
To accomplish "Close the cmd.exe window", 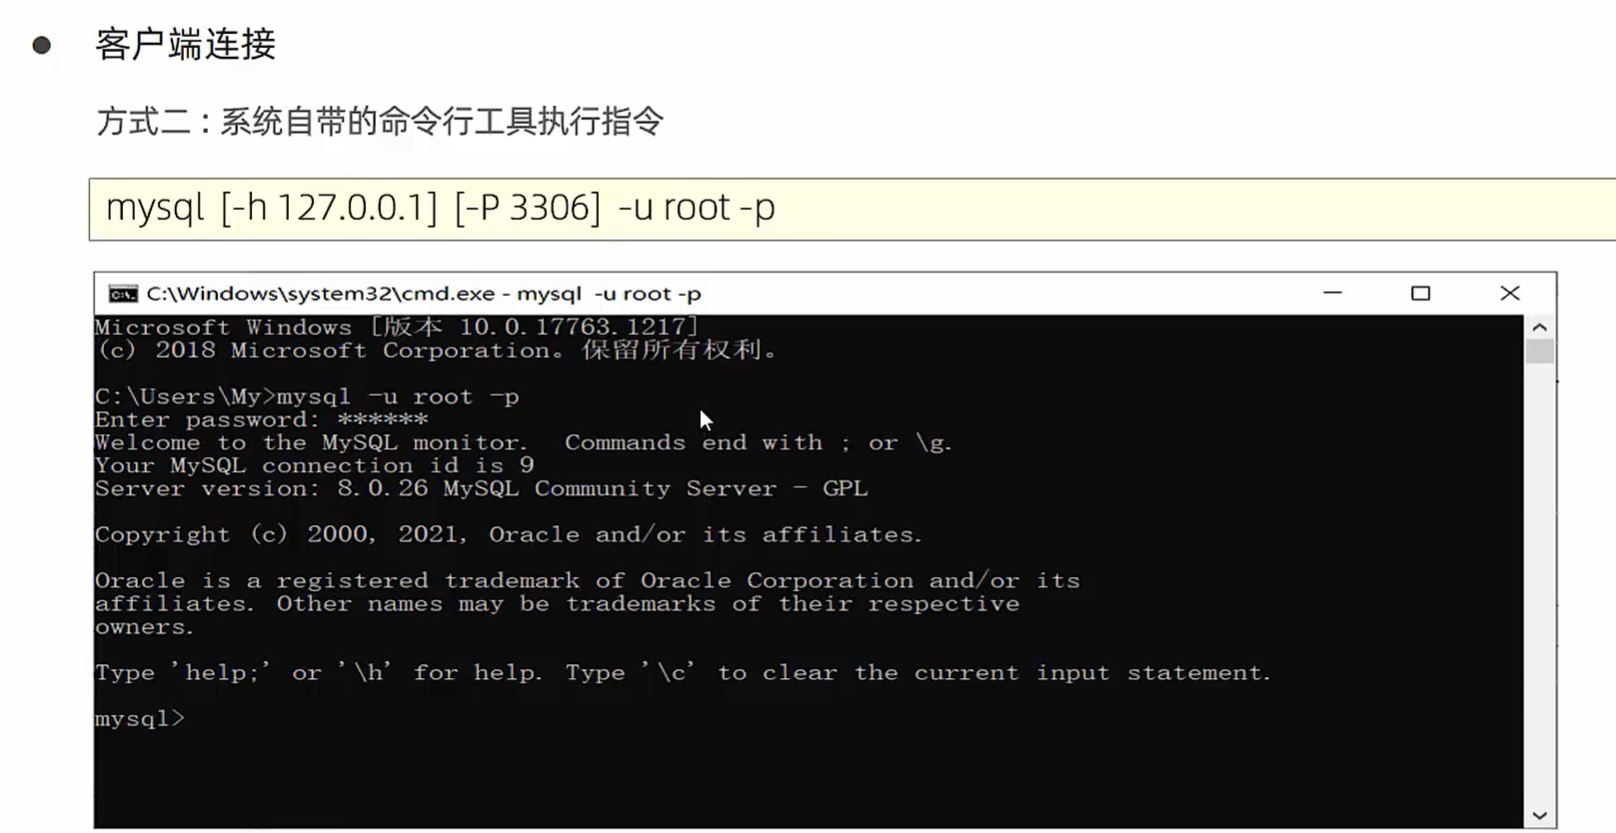I will click(1510, 293).
